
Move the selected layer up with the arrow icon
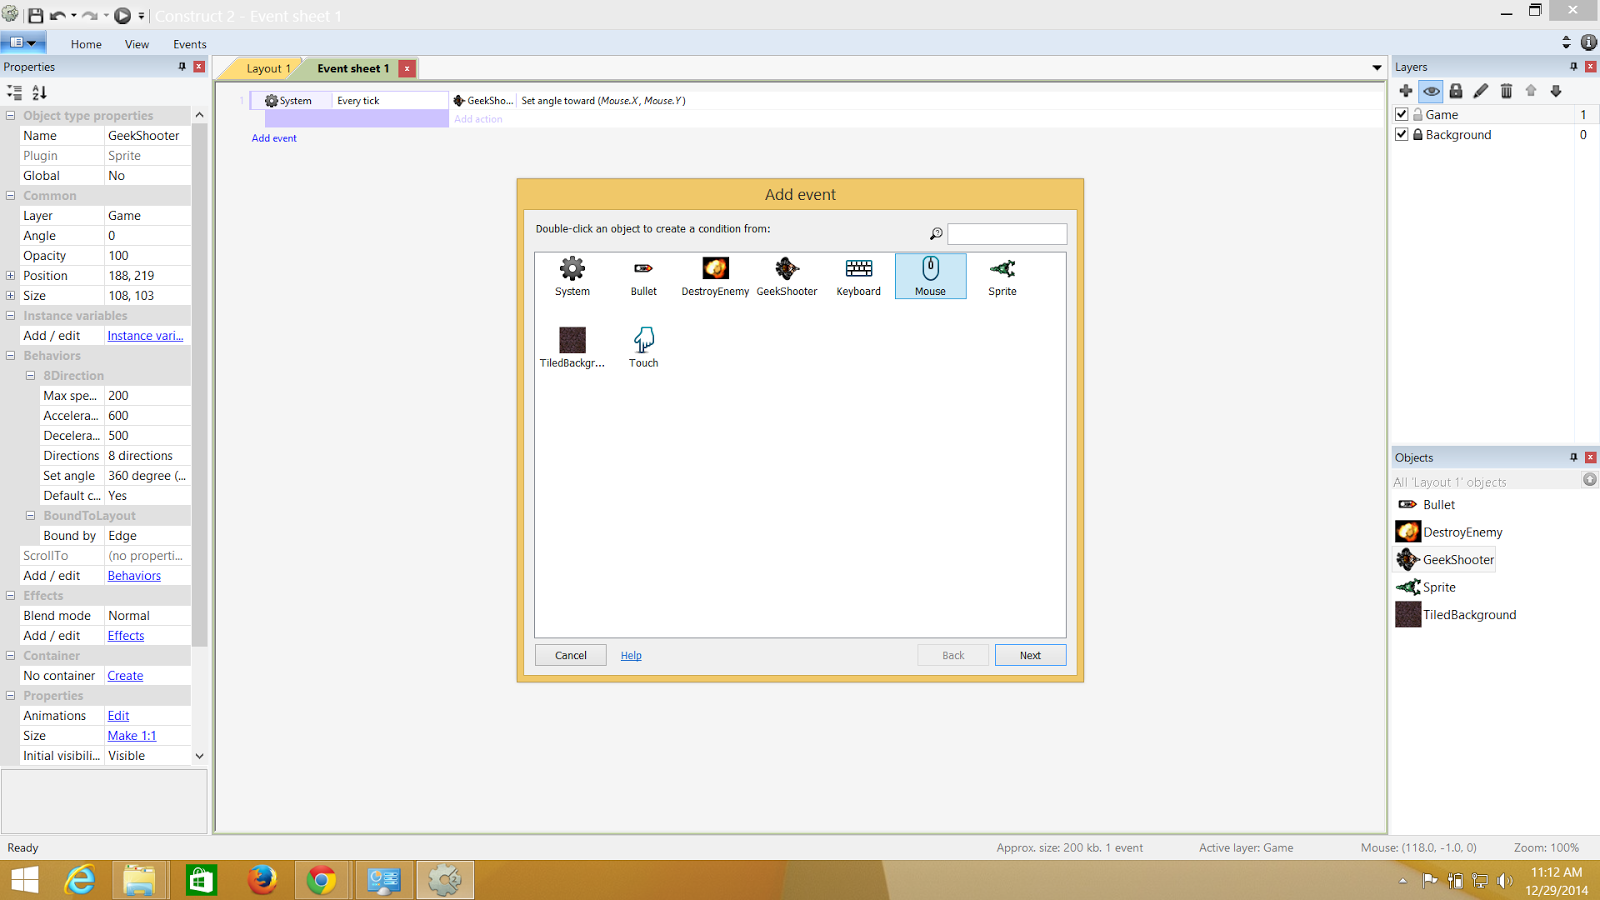coord(1531,90)
